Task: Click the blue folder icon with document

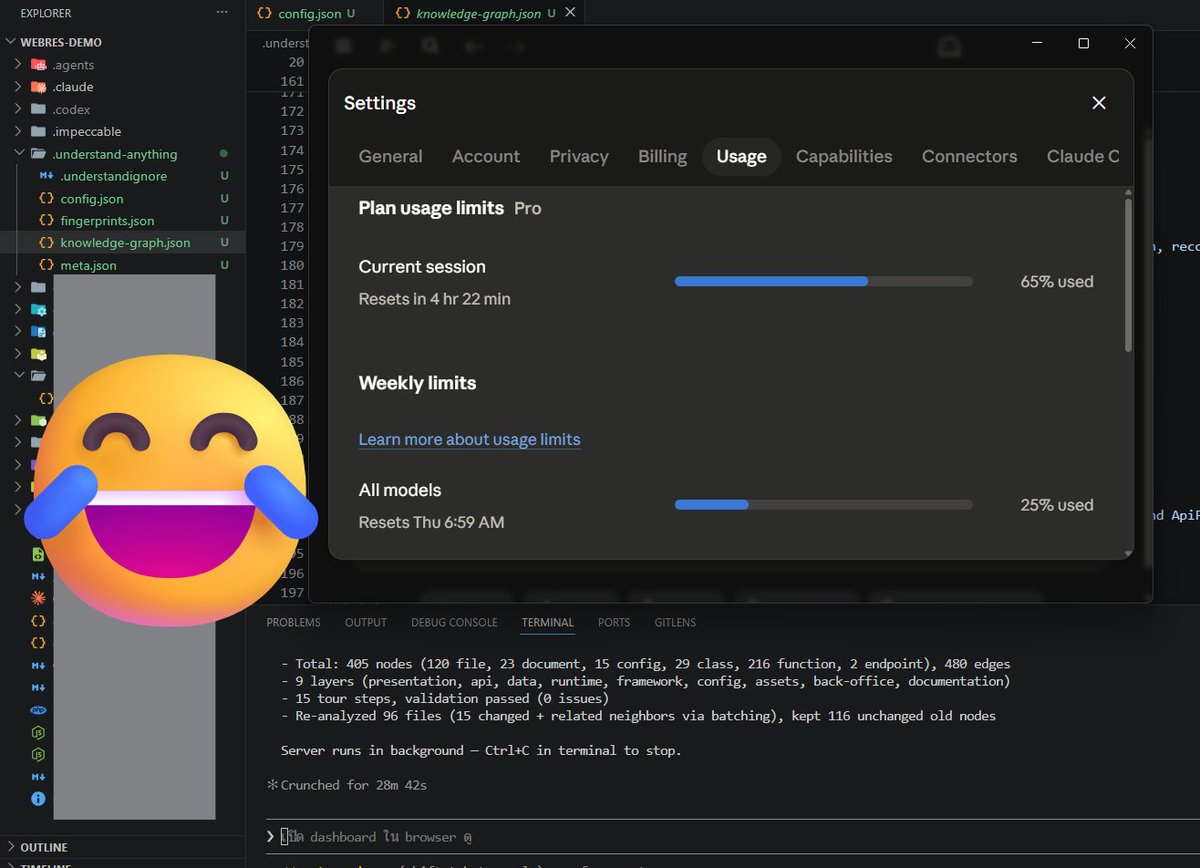Action: click(38, 331)
